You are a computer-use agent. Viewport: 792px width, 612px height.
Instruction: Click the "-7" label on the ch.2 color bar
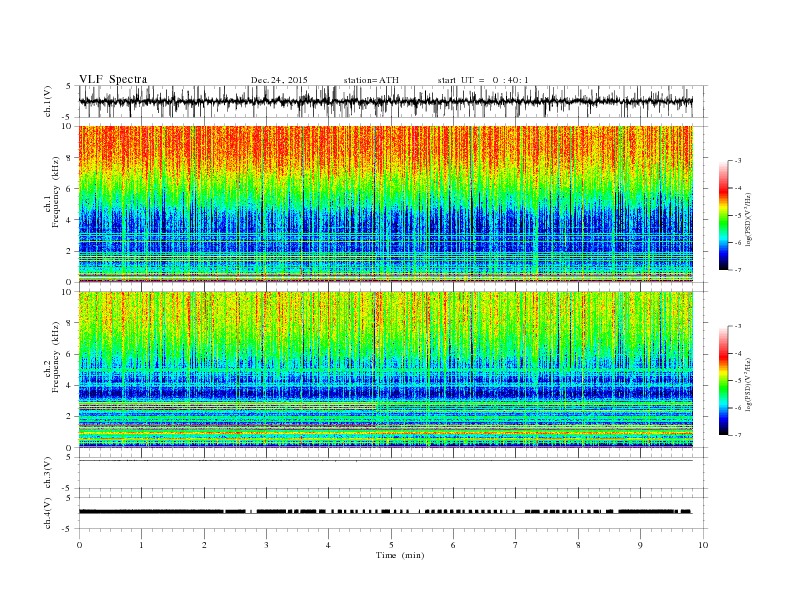737,435
